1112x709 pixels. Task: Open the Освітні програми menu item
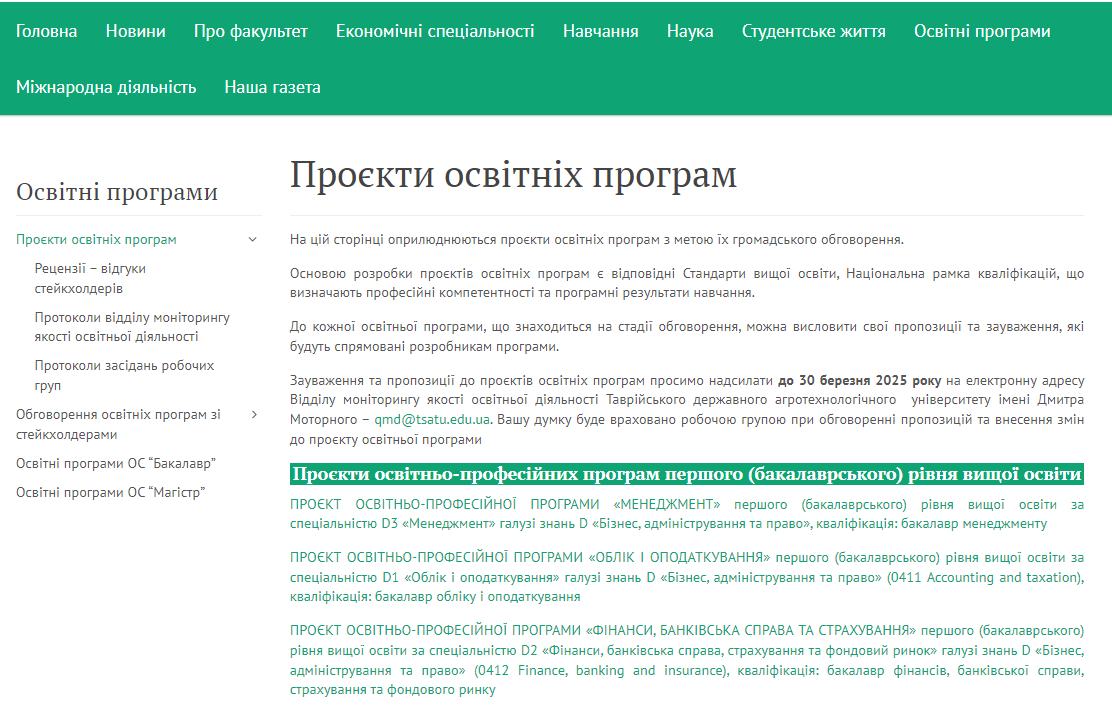981,31
